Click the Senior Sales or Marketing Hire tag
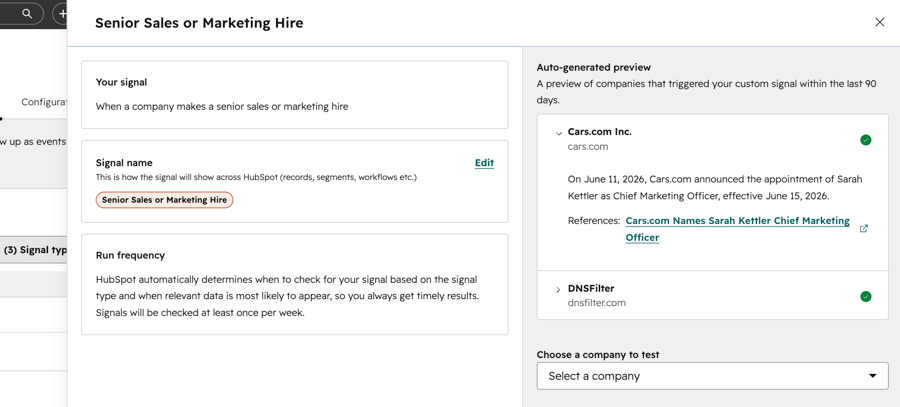 (x=164, y=200)
